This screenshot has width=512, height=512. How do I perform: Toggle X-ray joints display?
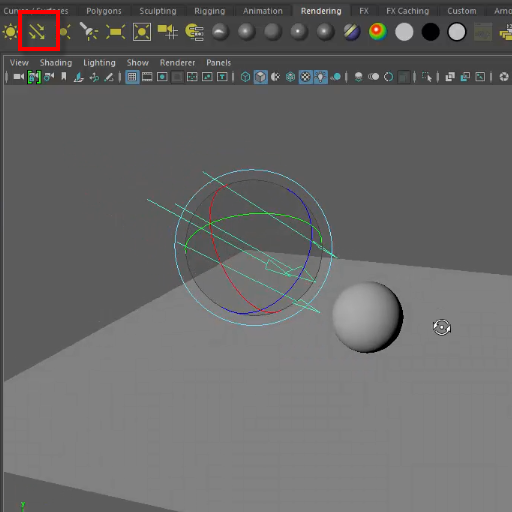(480, 77)
